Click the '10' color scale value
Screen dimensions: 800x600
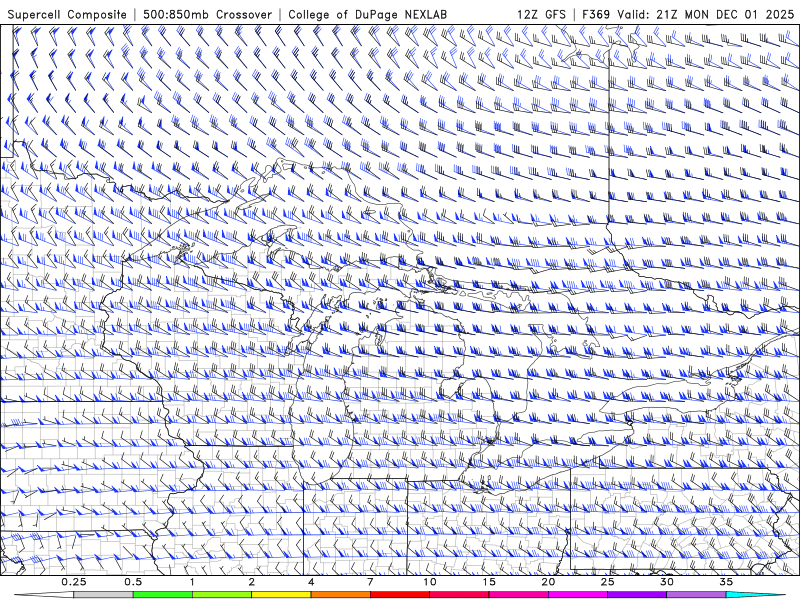pyautogui.click(x=430, y=582)
